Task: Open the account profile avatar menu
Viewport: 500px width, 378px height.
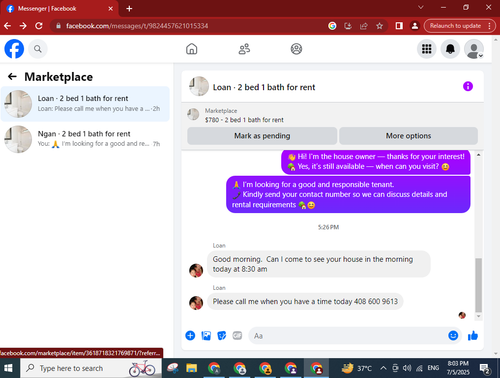Action: [474, 49]
